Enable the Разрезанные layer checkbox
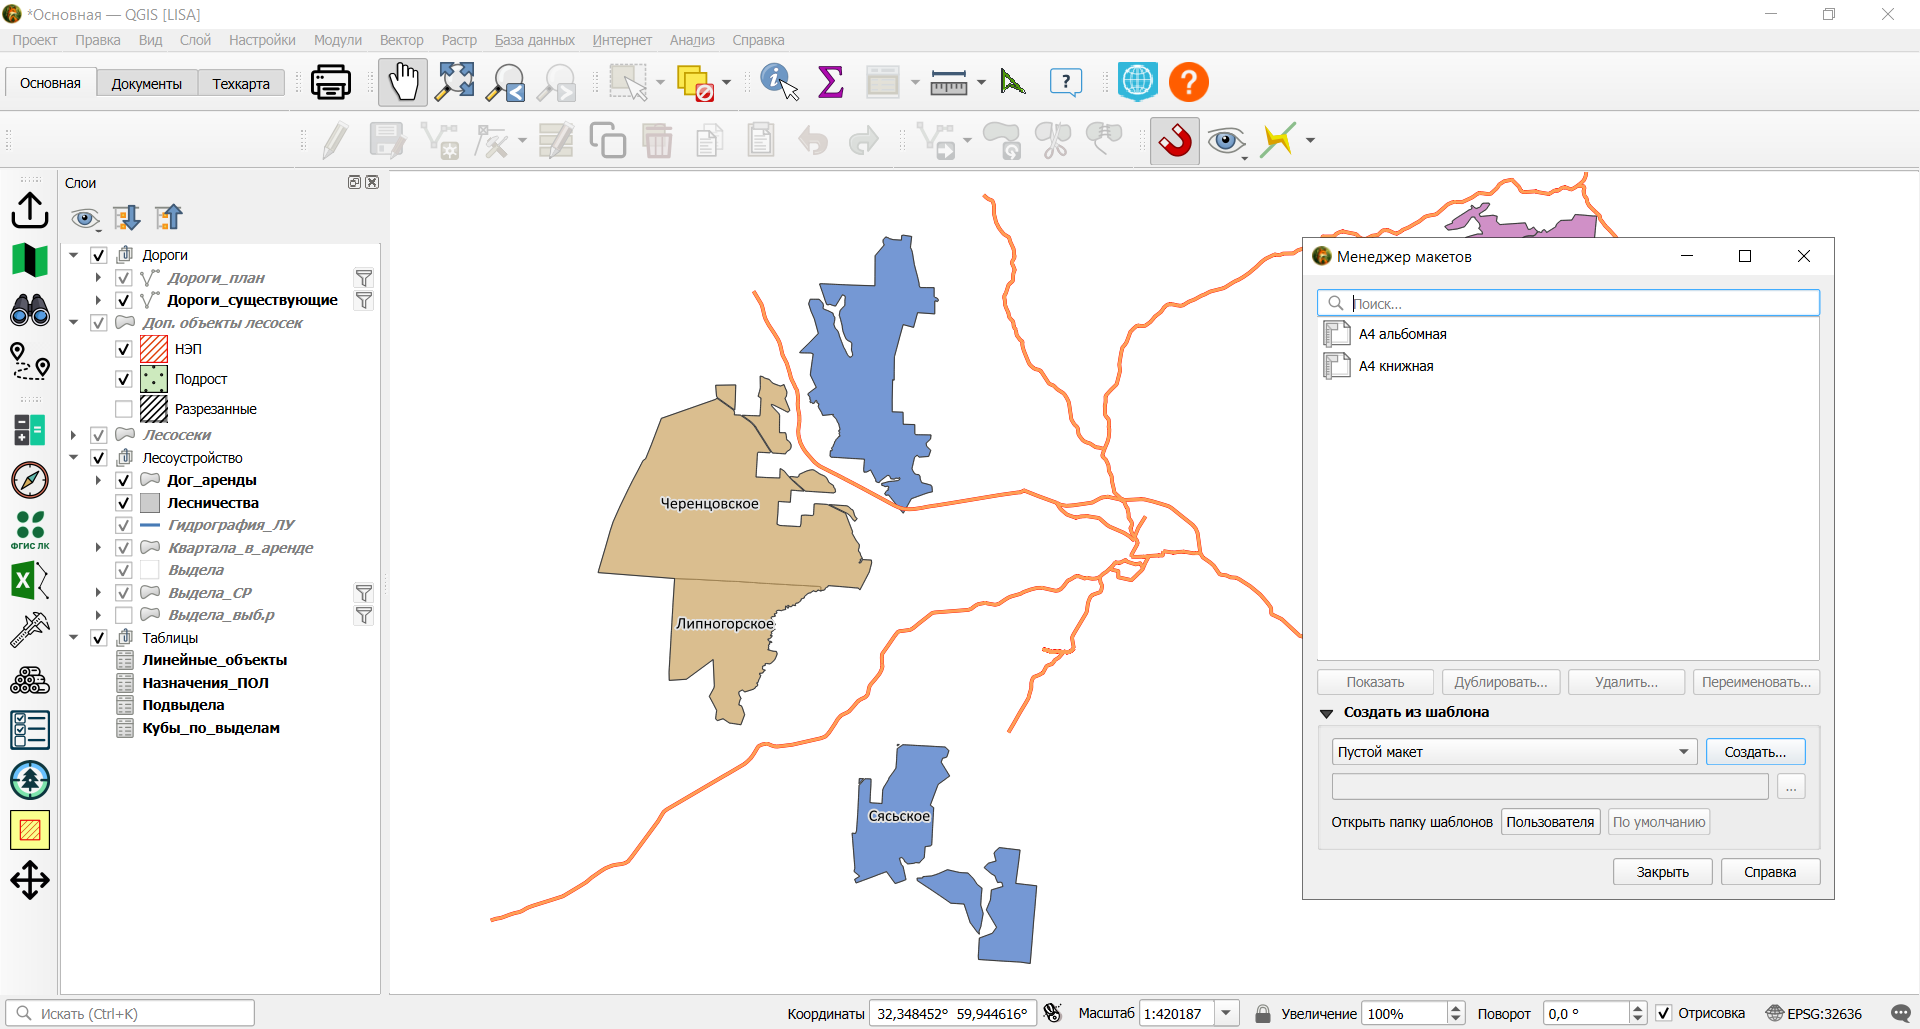Viewport: 1920px width, 1029px height. click(124, 409)
